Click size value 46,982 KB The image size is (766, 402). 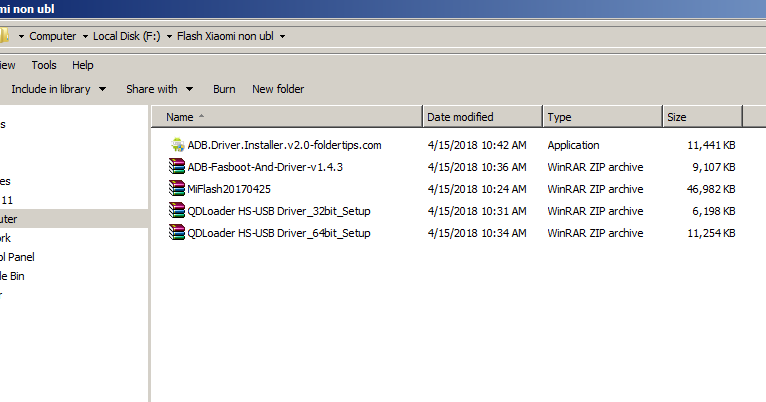[x=711, y=189]
